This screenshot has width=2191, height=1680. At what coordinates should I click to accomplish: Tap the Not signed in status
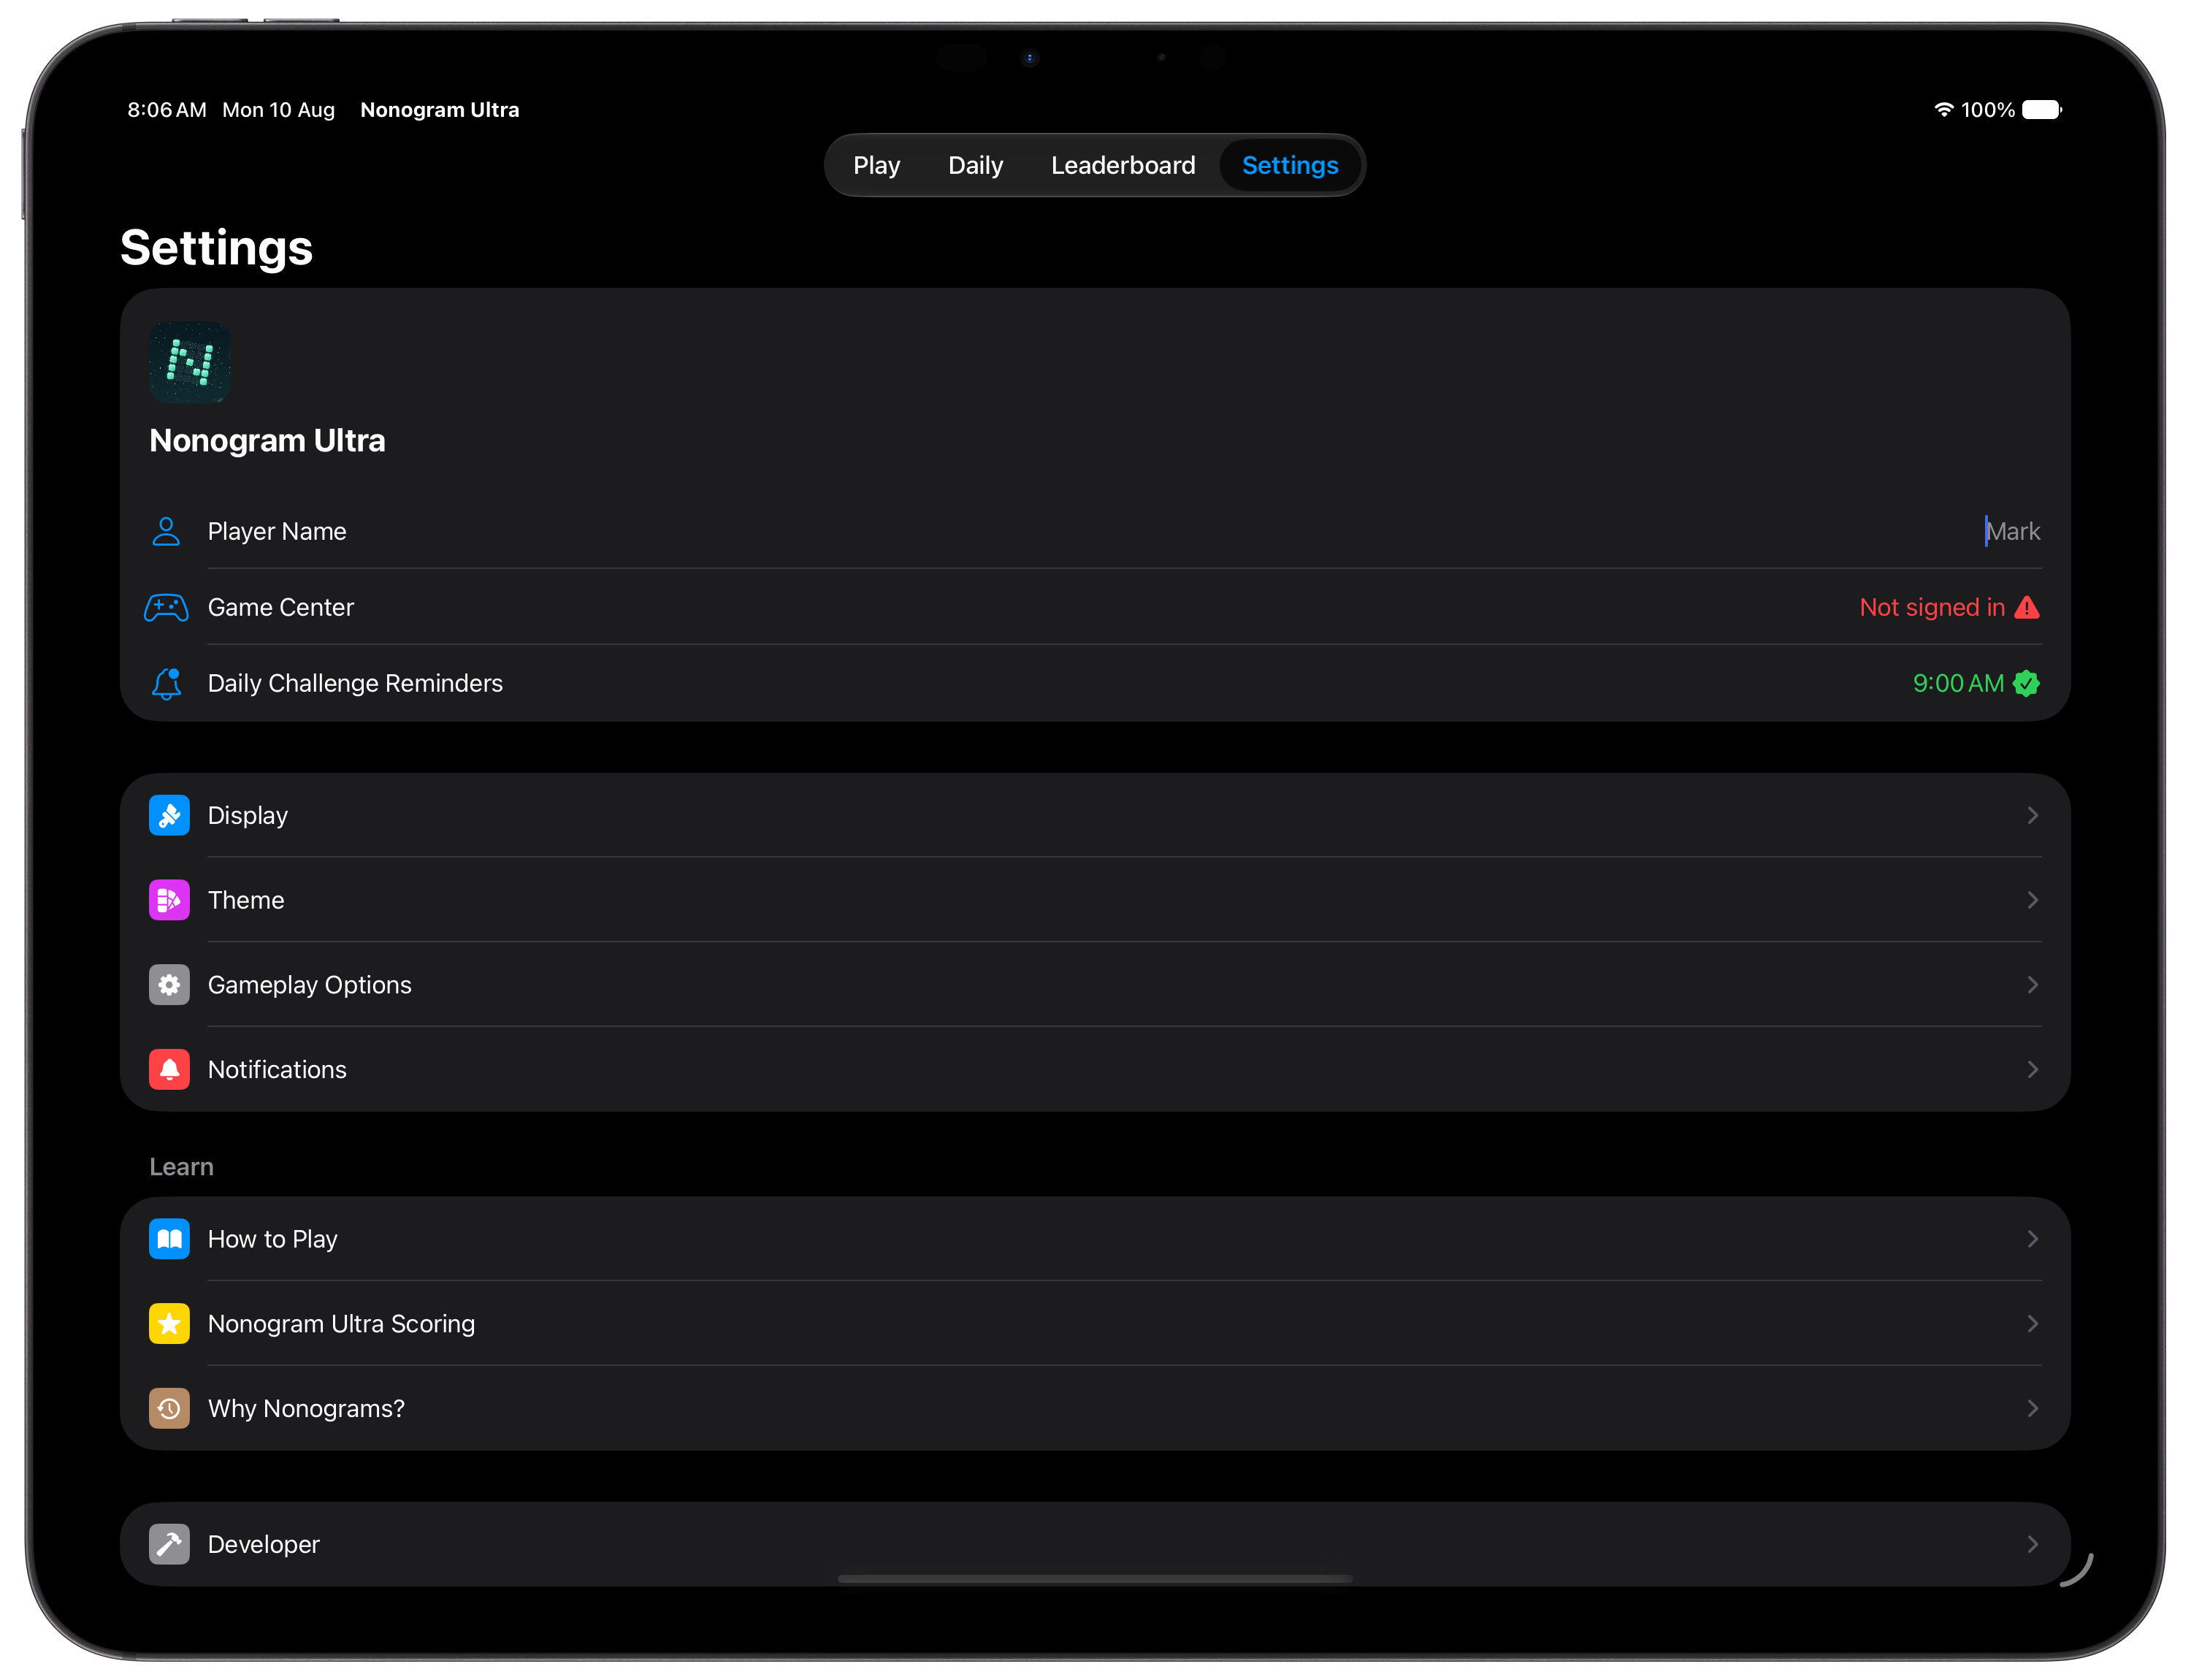pos(1932,607)
